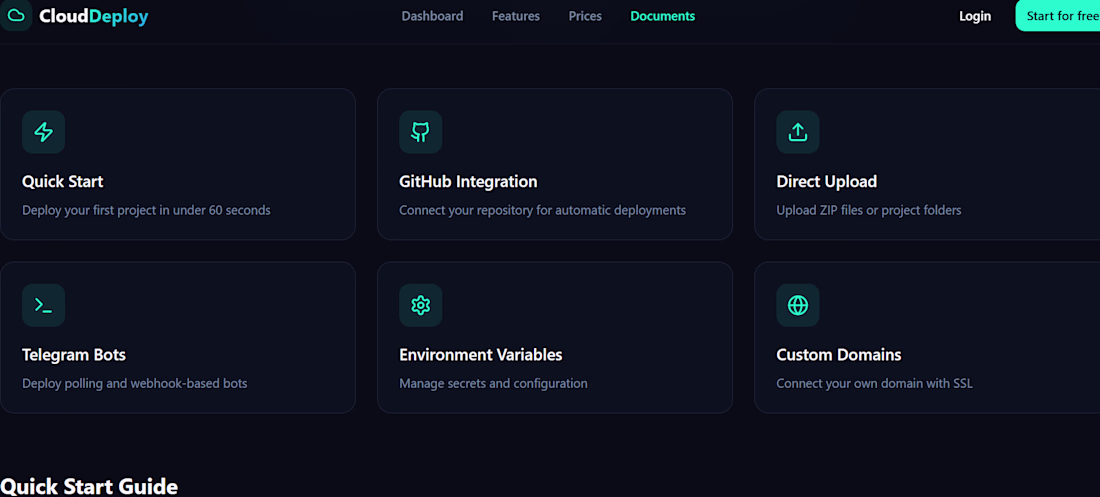Go to the Features page
Screen dimensions: 1100x497
tap(516, 16)
